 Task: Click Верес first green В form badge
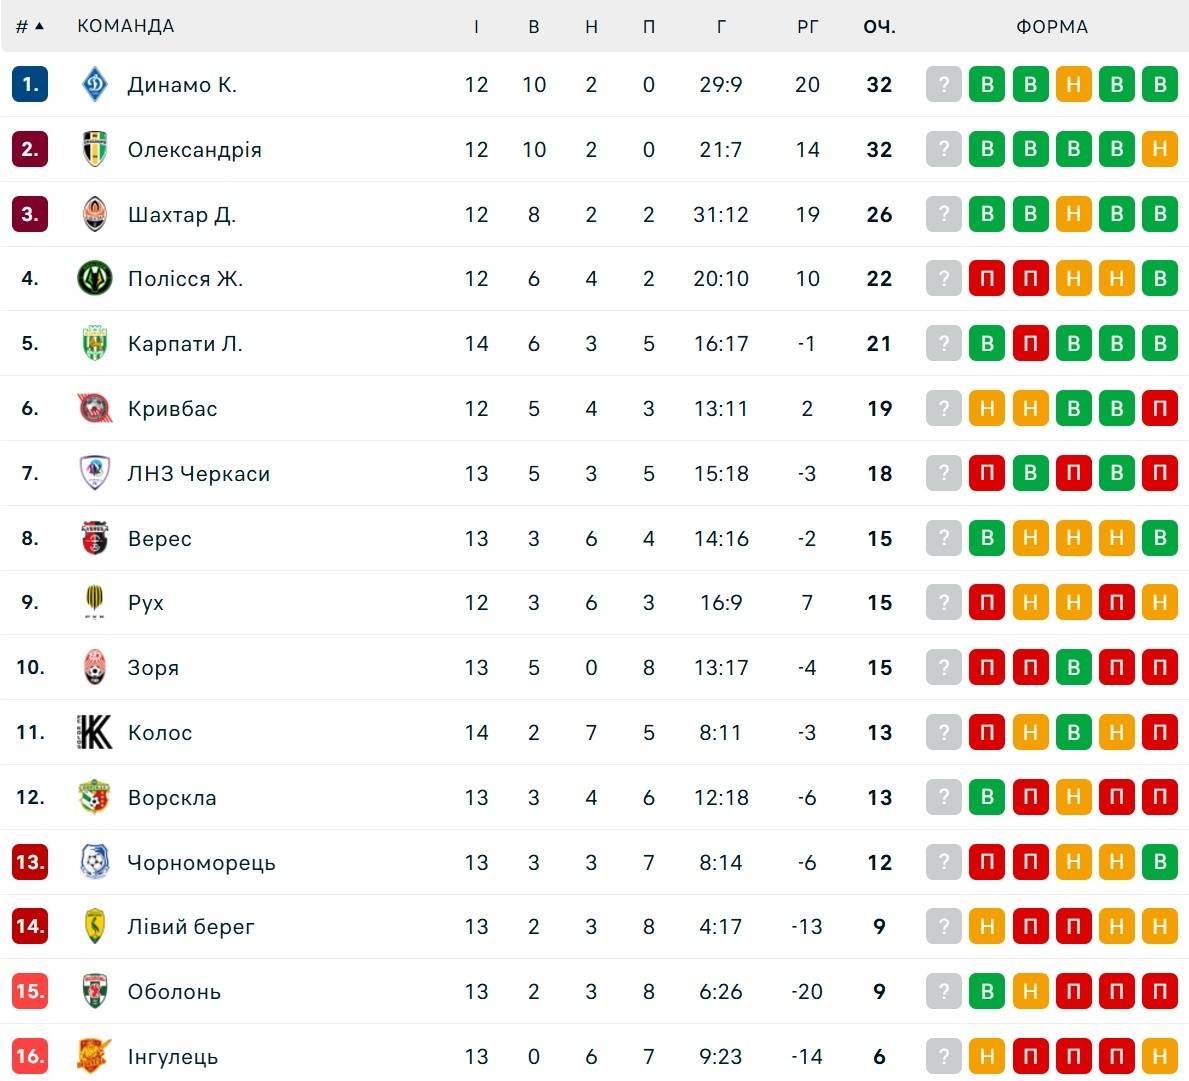point(987,538)
